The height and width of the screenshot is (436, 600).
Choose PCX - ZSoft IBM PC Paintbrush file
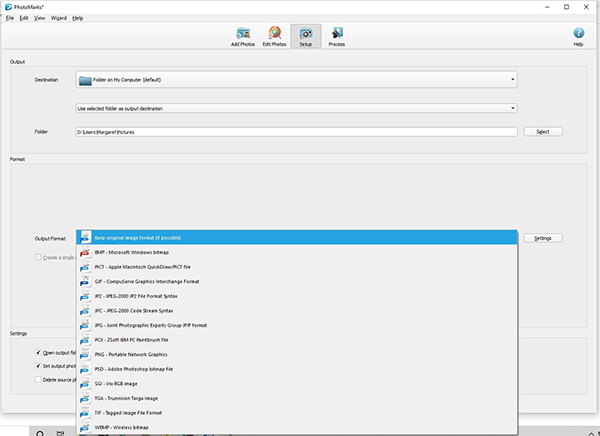(x=297, y=340)
